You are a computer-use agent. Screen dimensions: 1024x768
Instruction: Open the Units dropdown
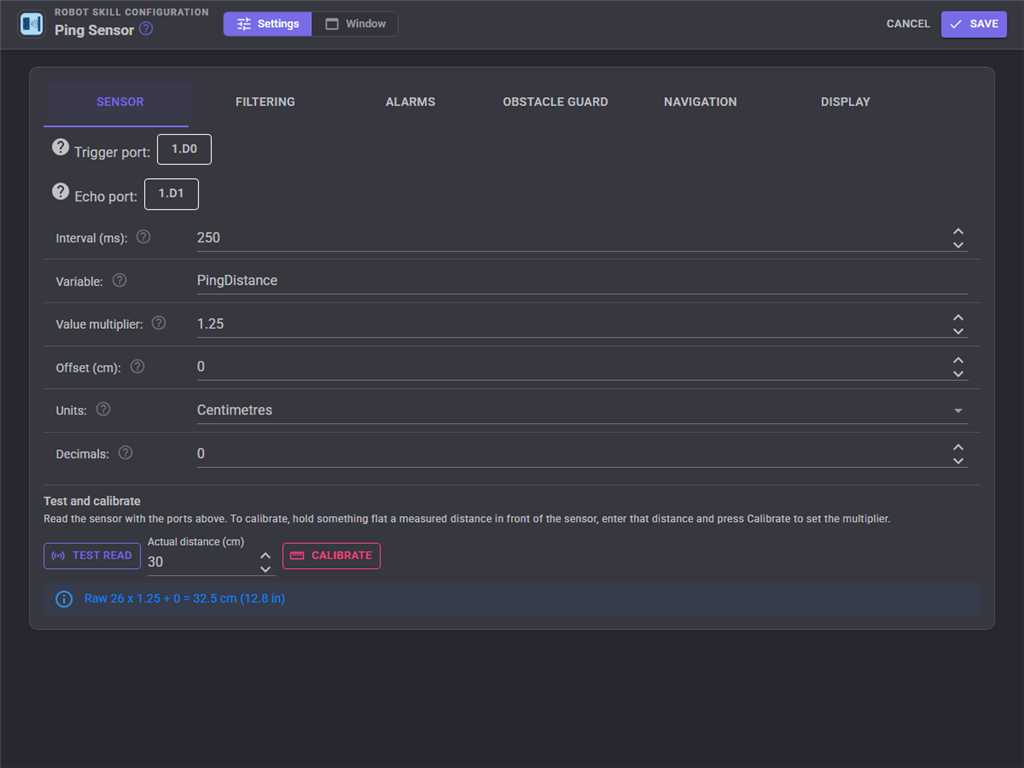click(583, 410)
